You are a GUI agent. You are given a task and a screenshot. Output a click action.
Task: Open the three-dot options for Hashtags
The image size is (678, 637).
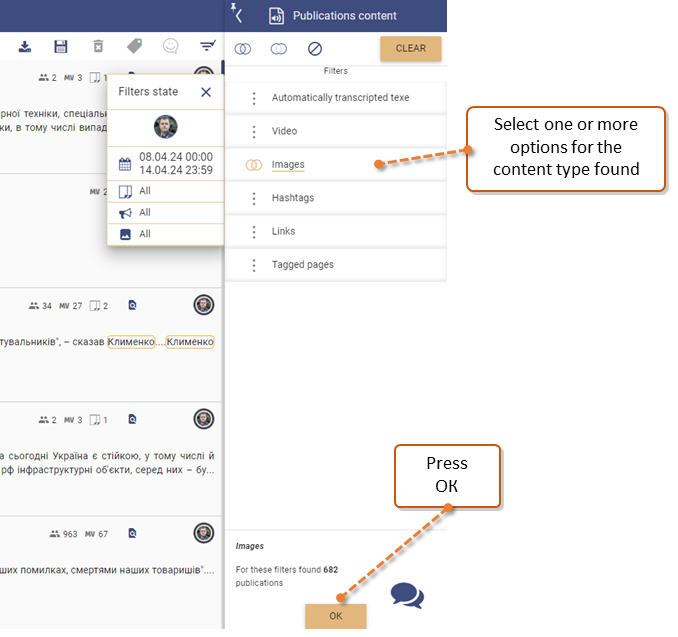tap(254, 198)
